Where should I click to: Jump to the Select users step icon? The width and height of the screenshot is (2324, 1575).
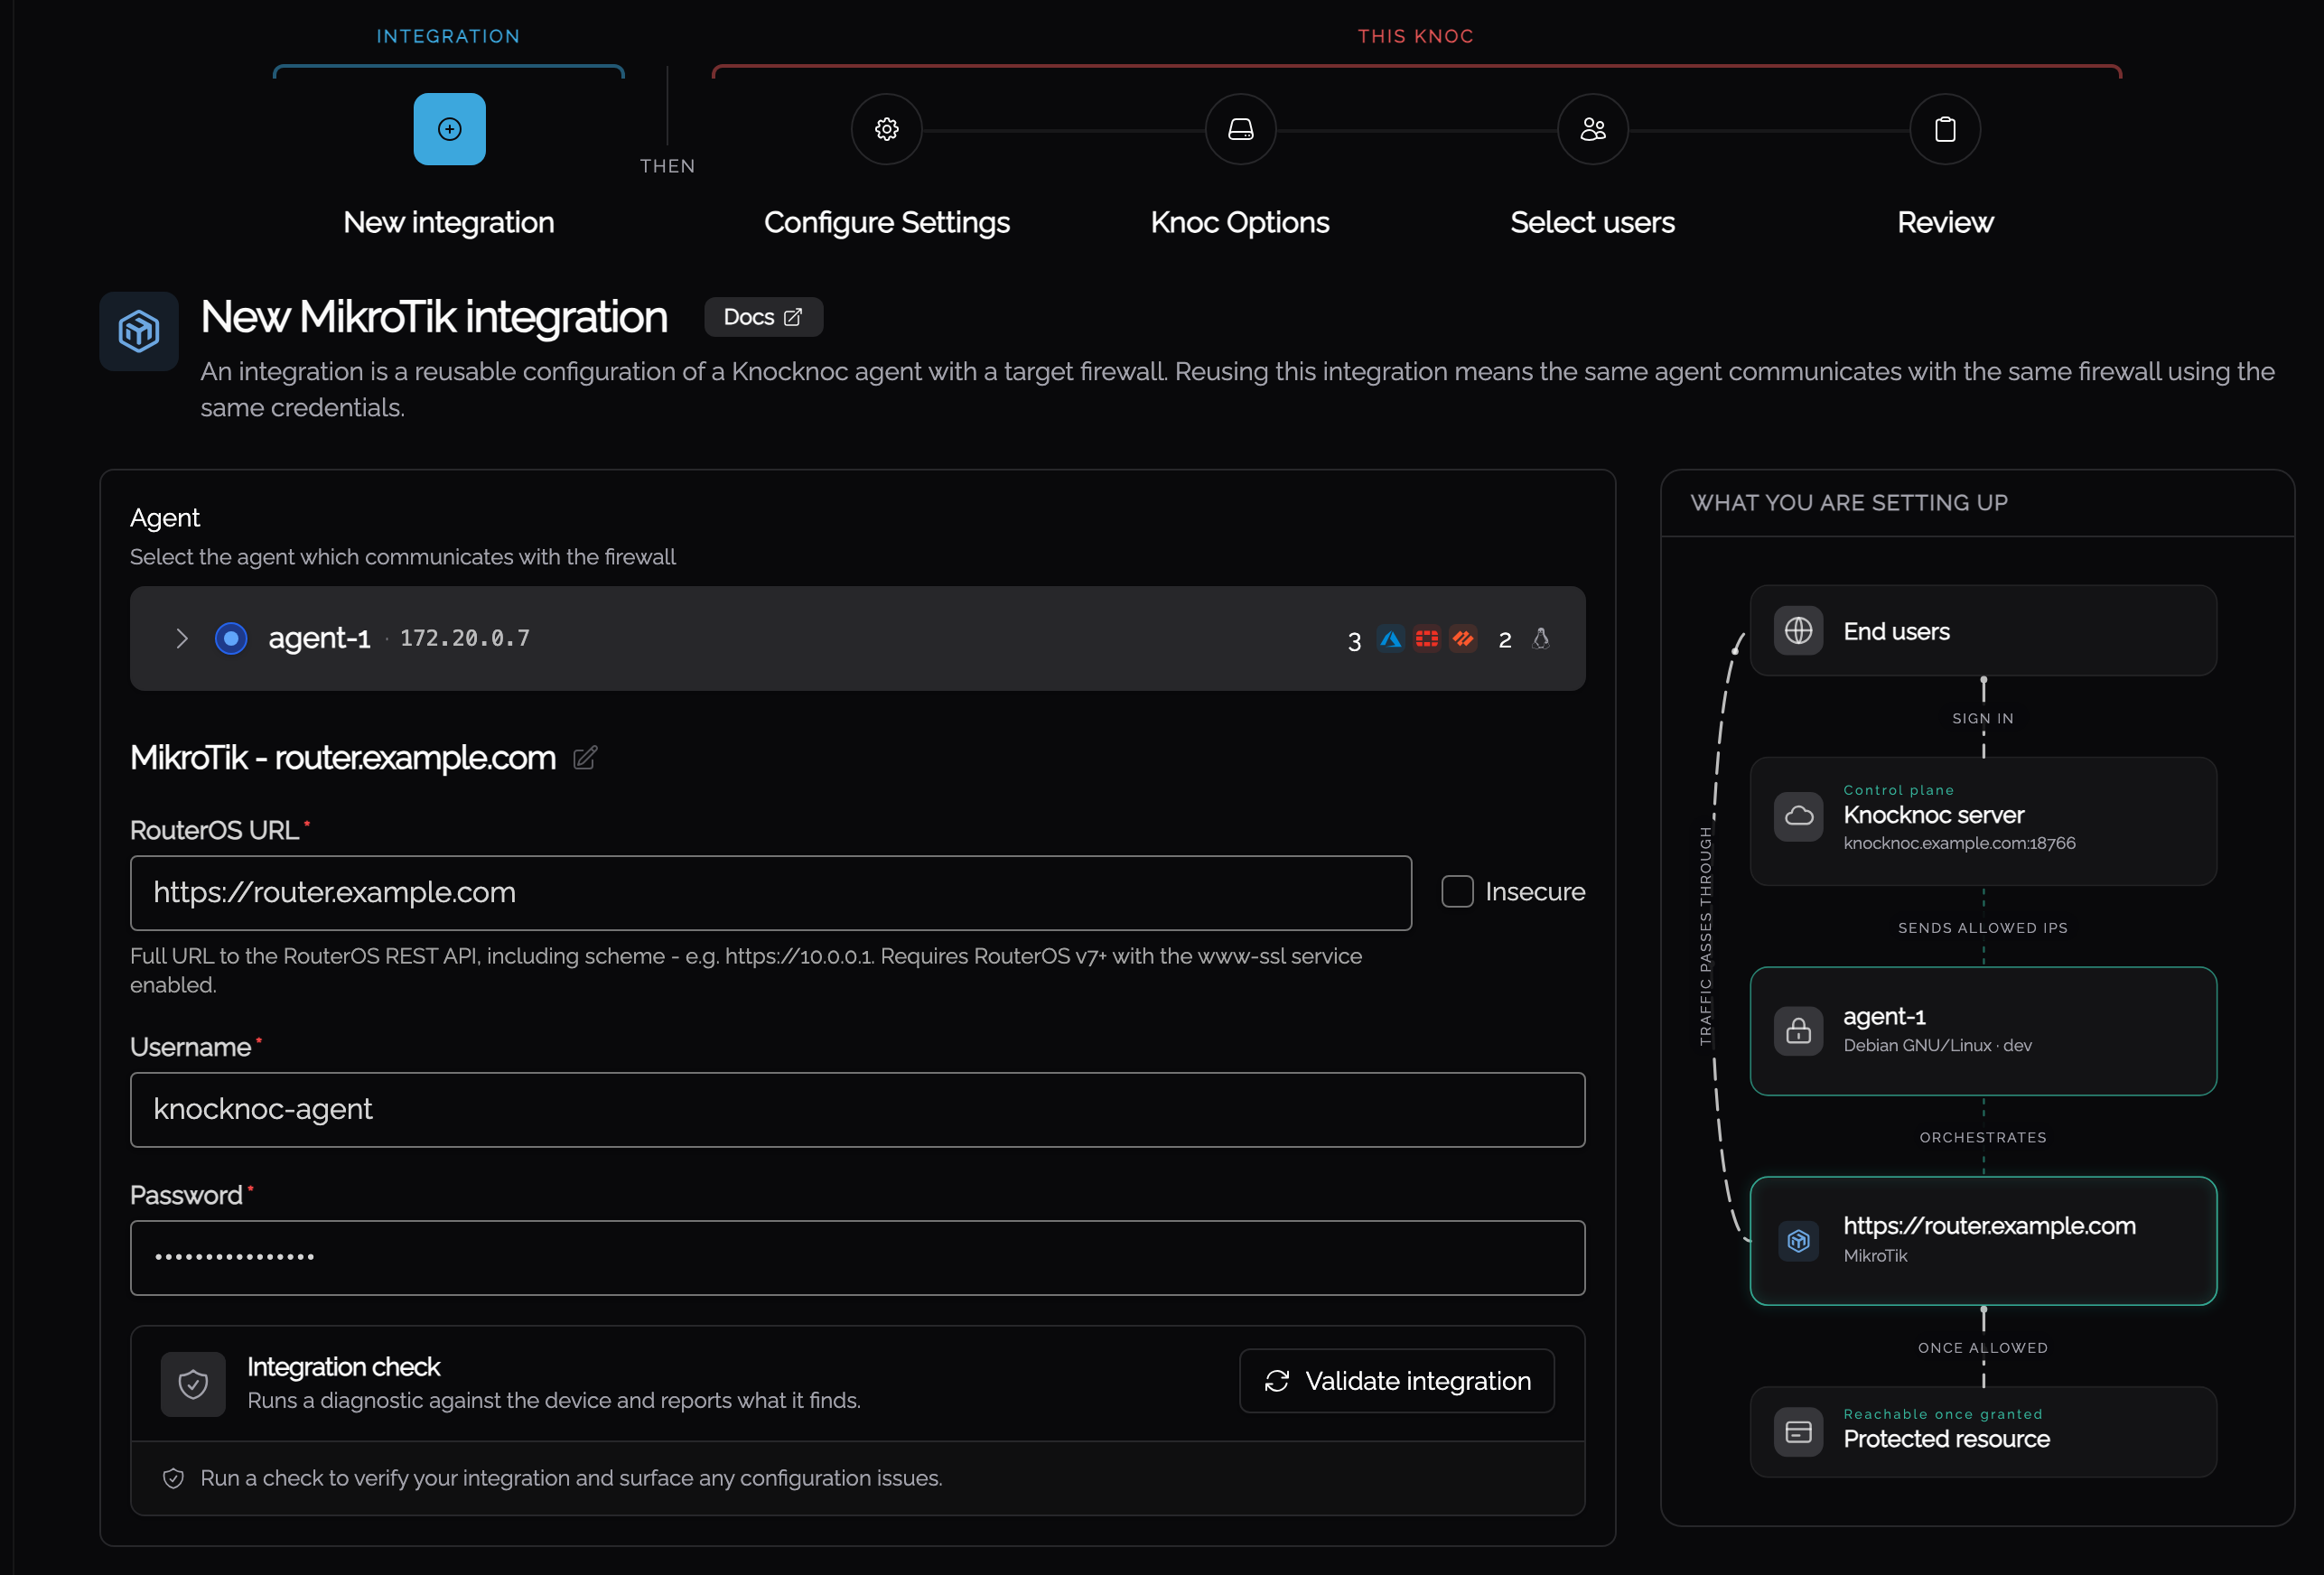[1592, 129]
